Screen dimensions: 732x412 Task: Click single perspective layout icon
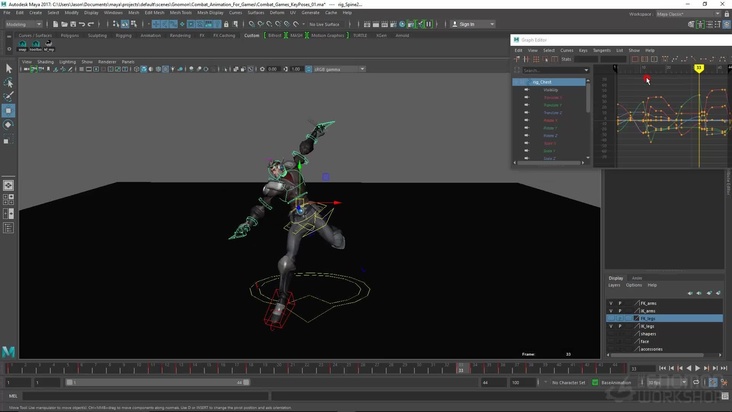pos(8,185)
